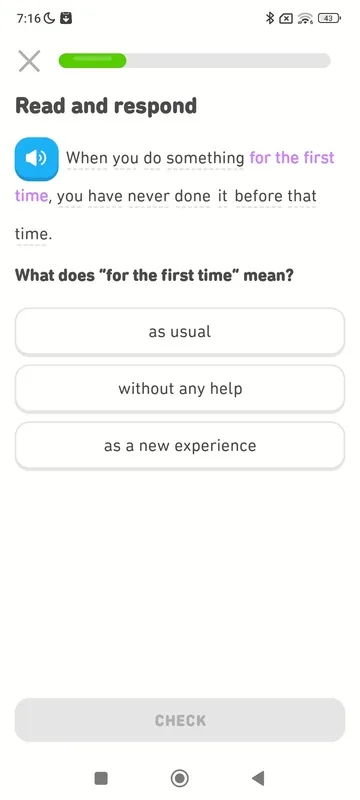
Task: Tap the highlighted phrase "for the first"
Action: 292,158
